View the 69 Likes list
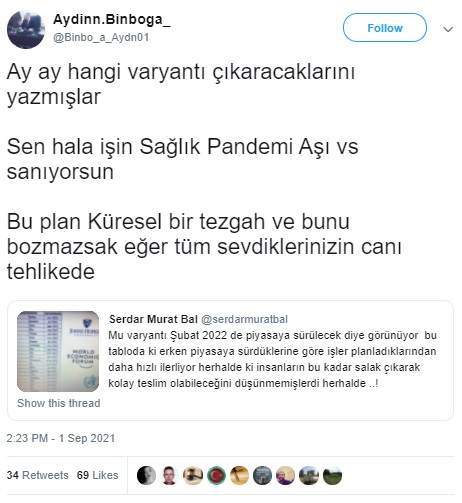The height and width of the screenshot is (503, 462). pyautogui.click(x=98, y=475)
